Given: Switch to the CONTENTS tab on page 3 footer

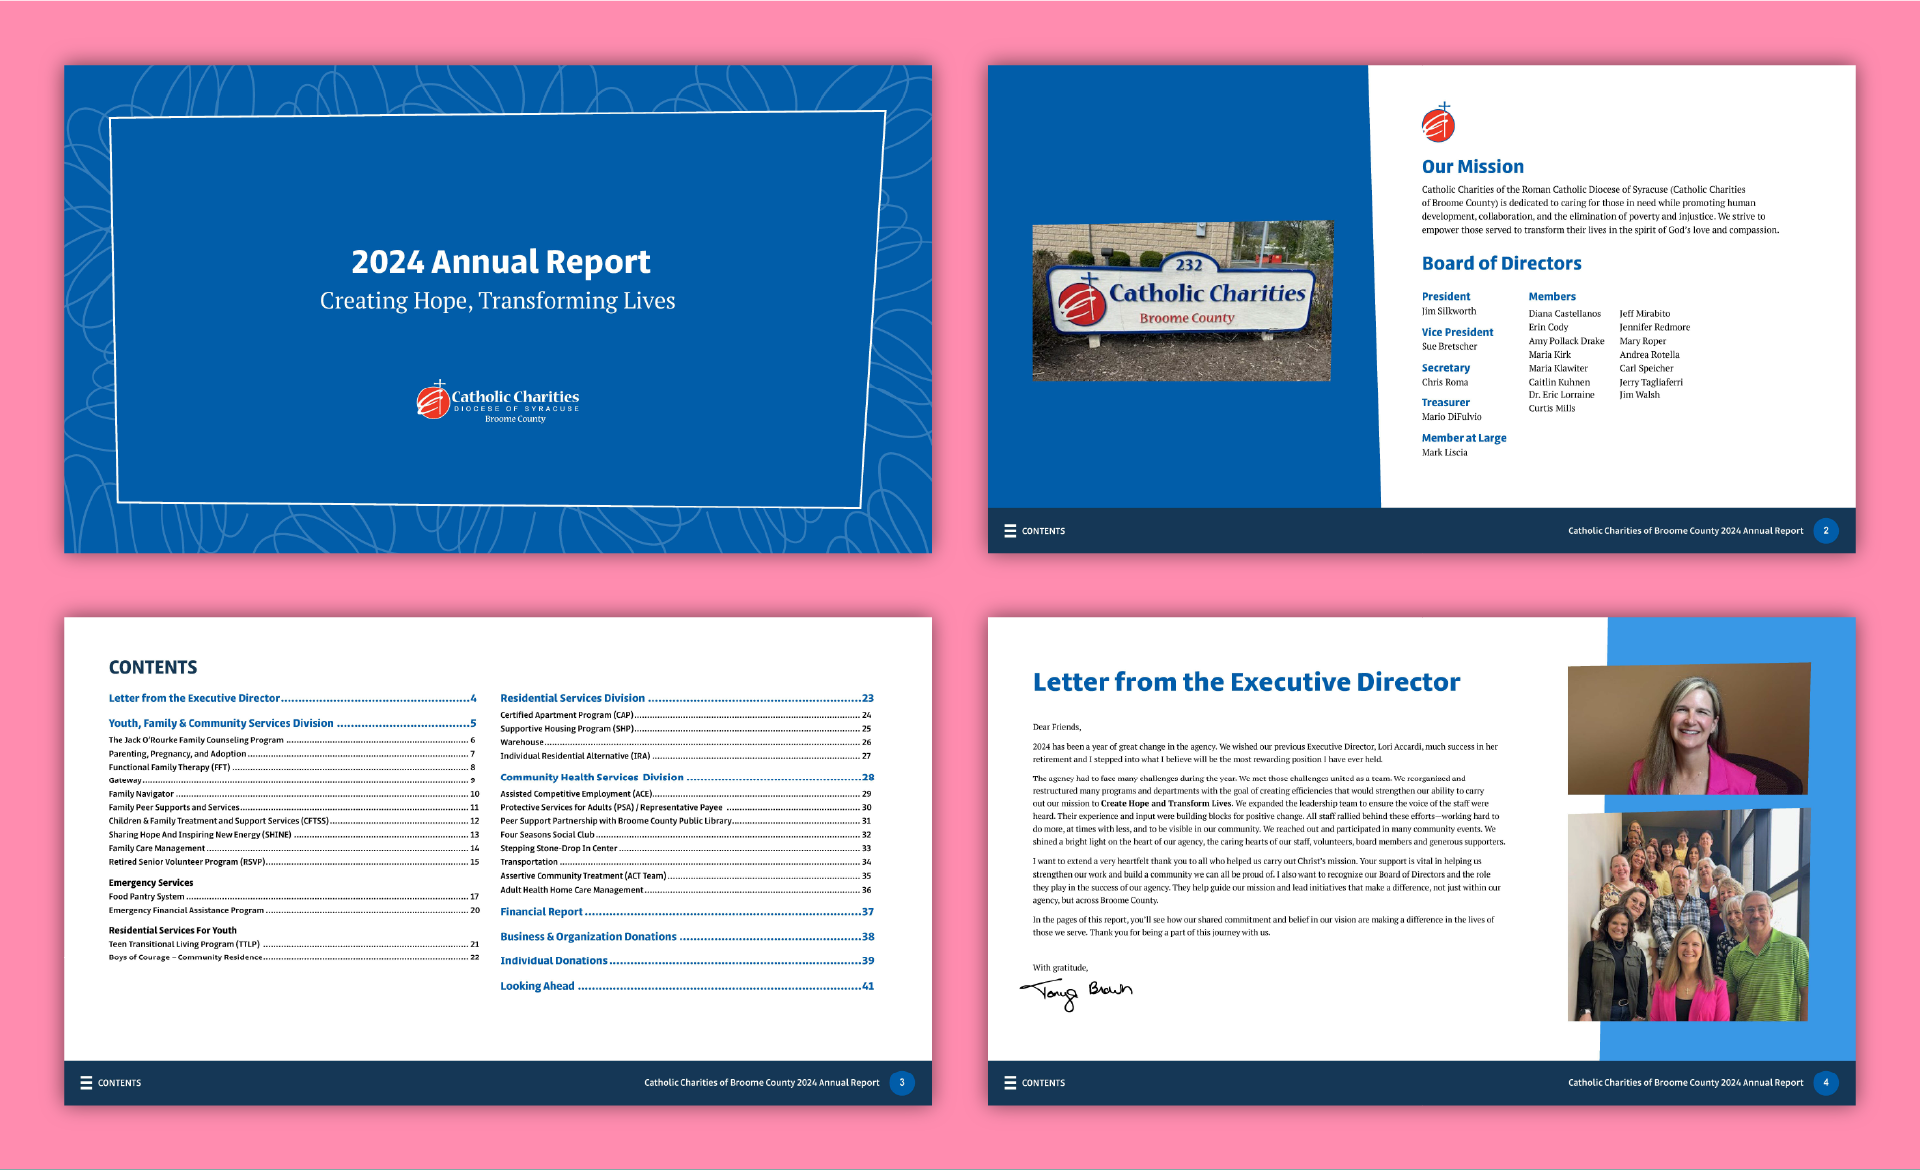Looking at the screenshot, I should (x=120, y=1082).
